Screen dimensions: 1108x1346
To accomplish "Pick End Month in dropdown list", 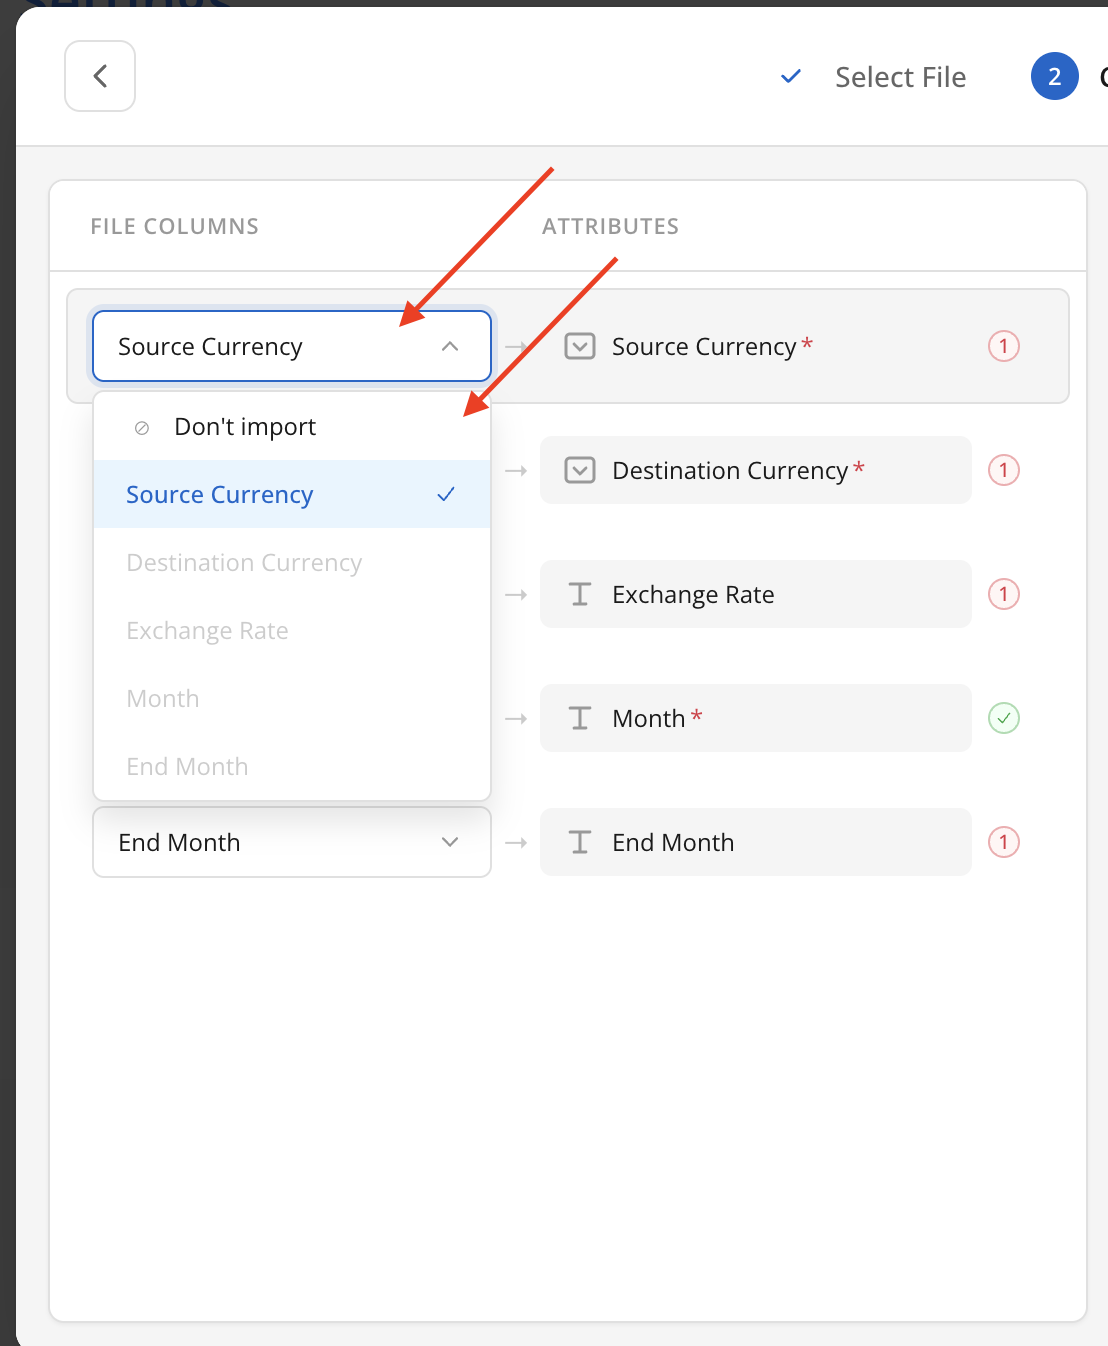I will pos(292,766).
